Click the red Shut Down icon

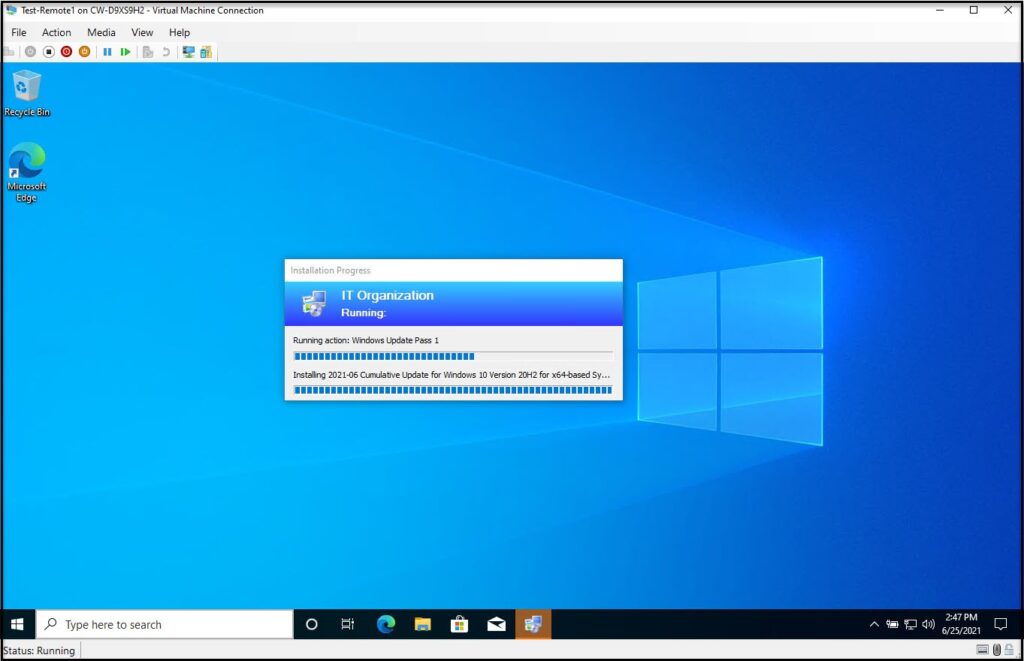click(x=67, y=52)
